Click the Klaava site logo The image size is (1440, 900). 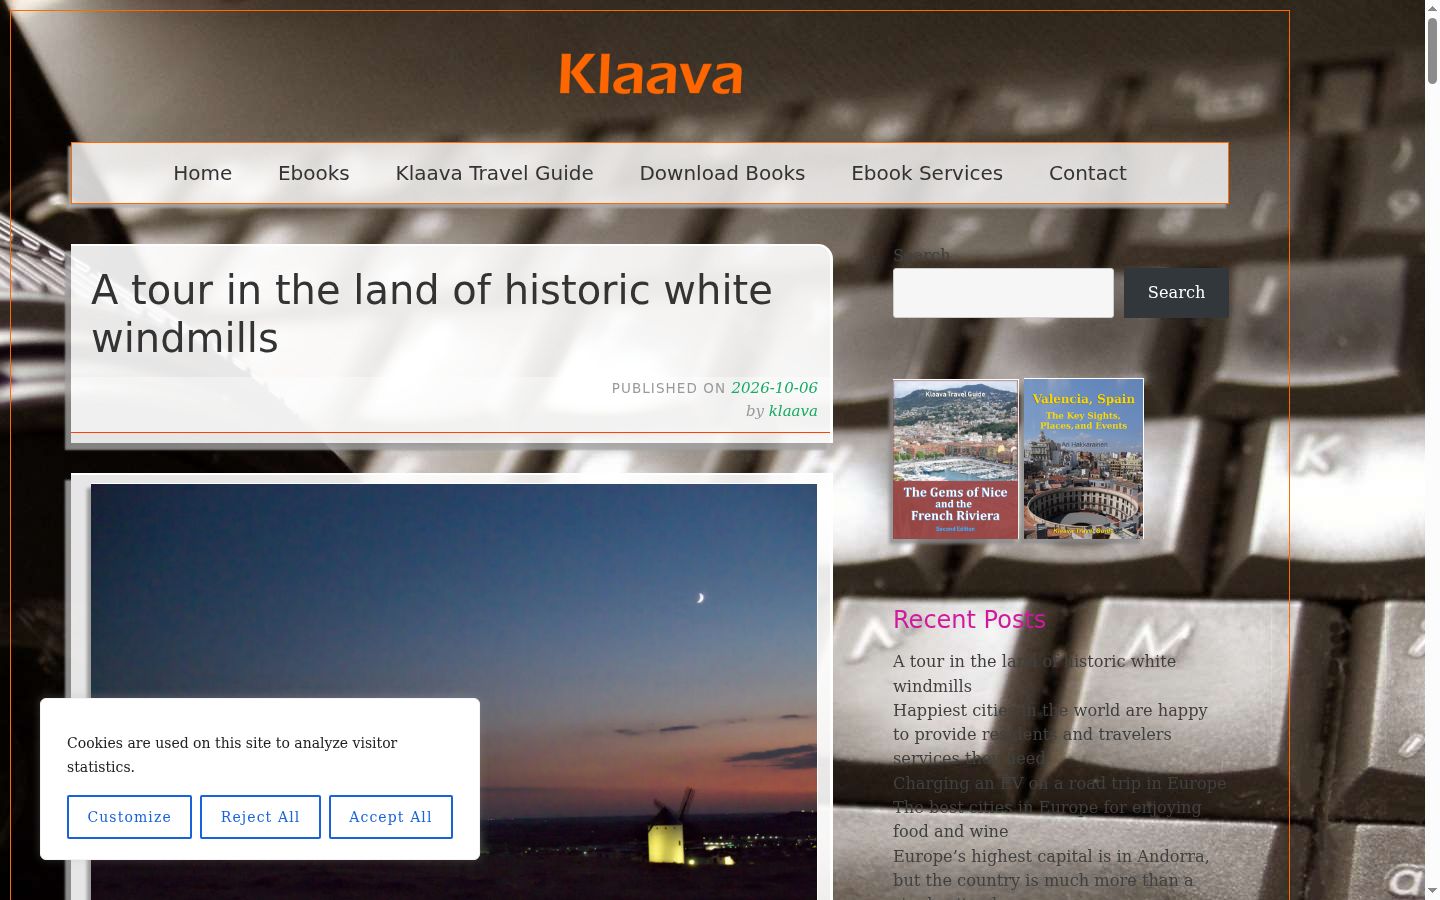coord(651,75)
